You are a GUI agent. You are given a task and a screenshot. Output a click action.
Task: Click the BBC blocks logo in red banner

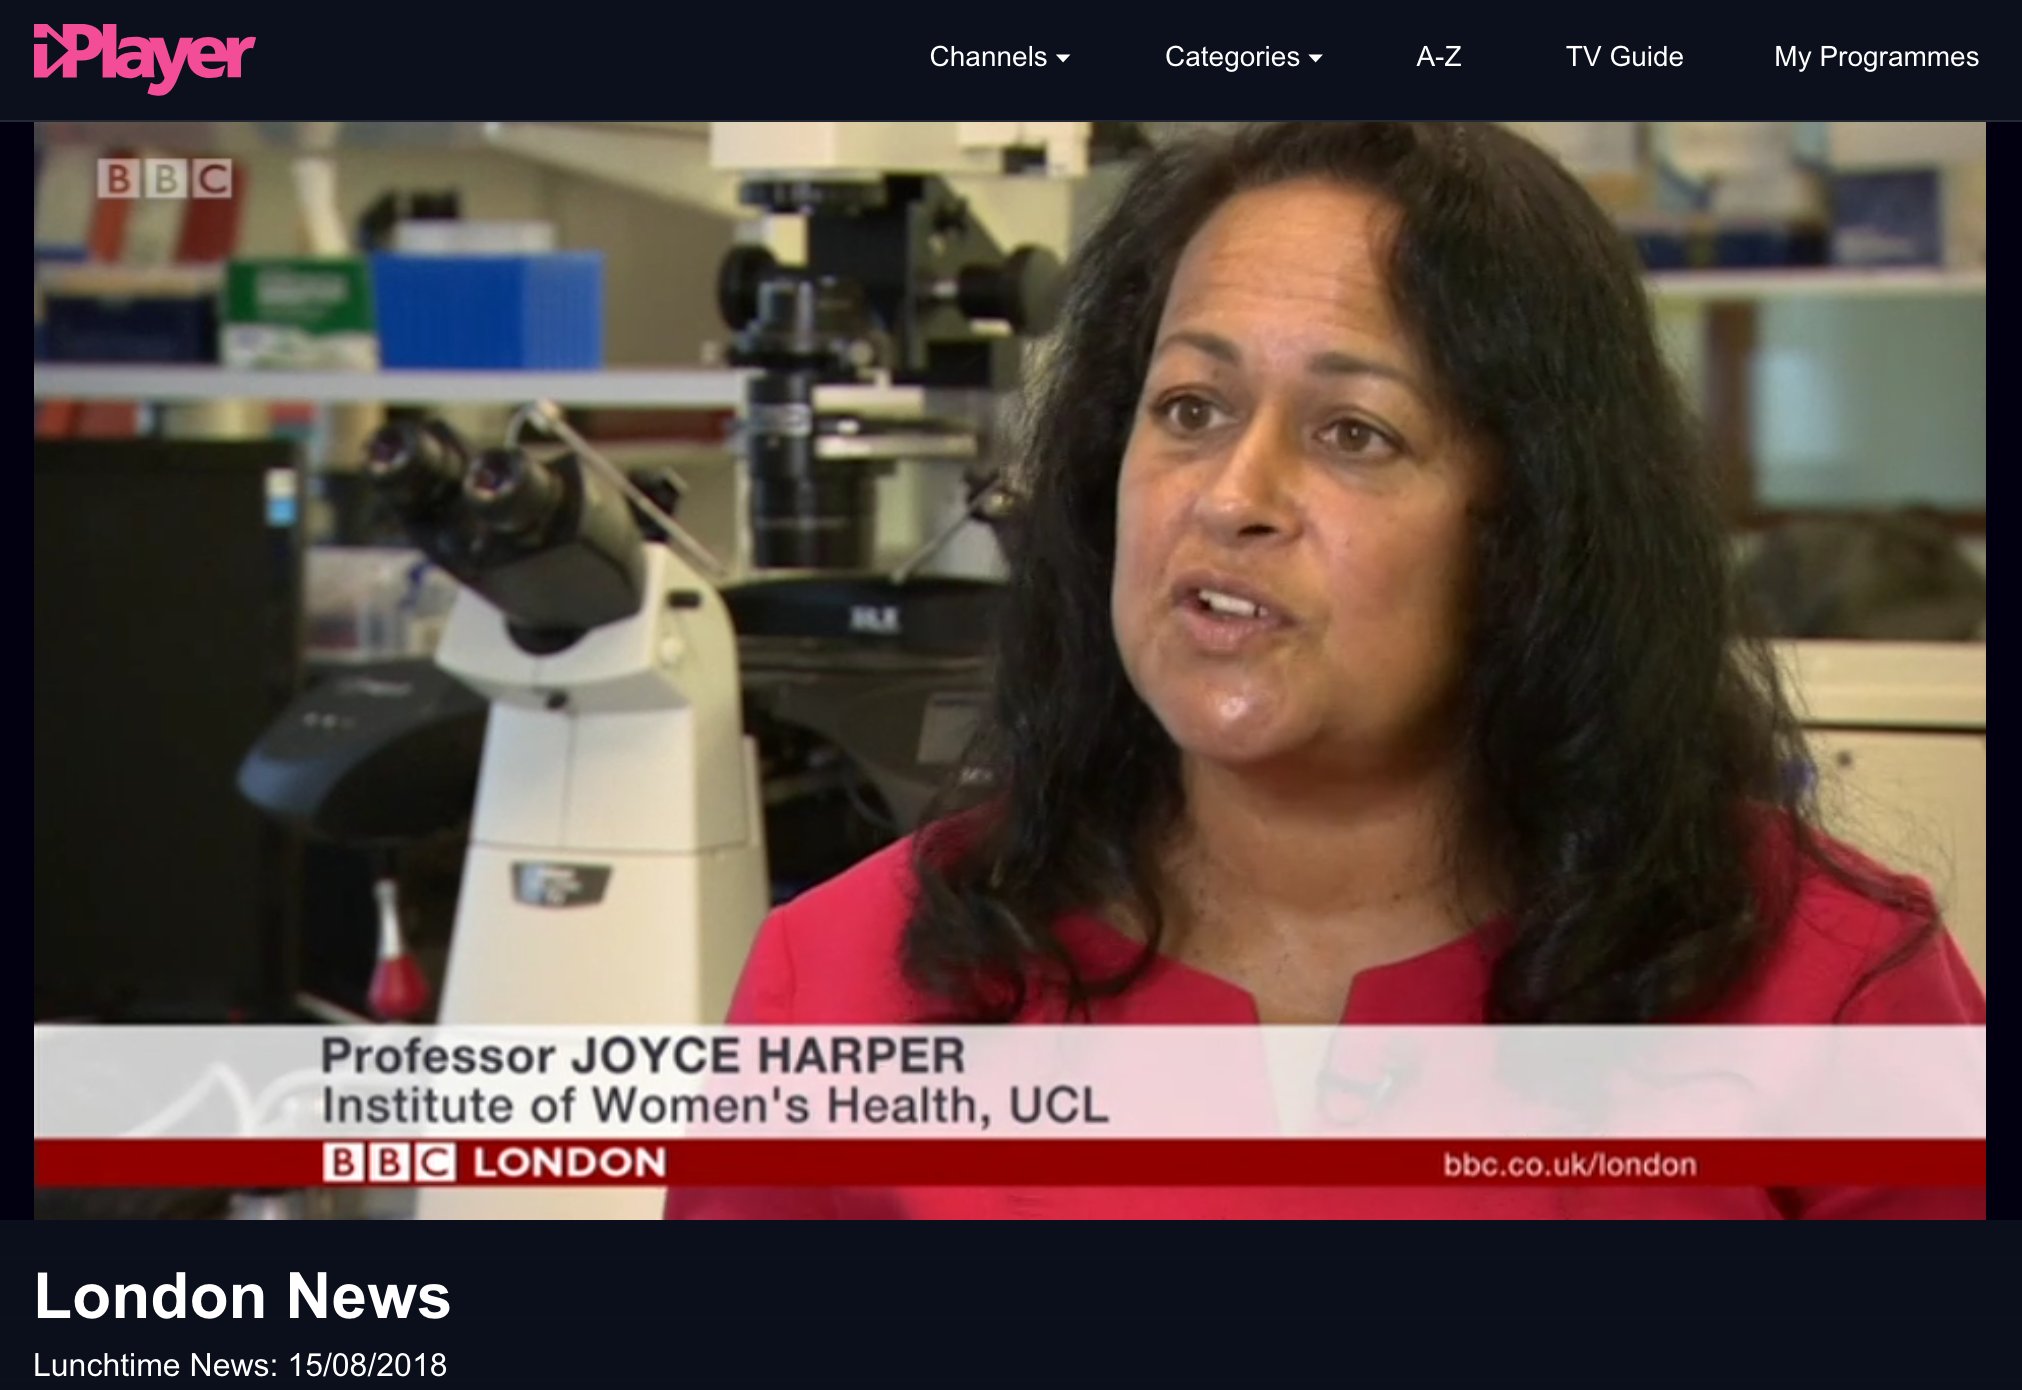[389, 1163]
